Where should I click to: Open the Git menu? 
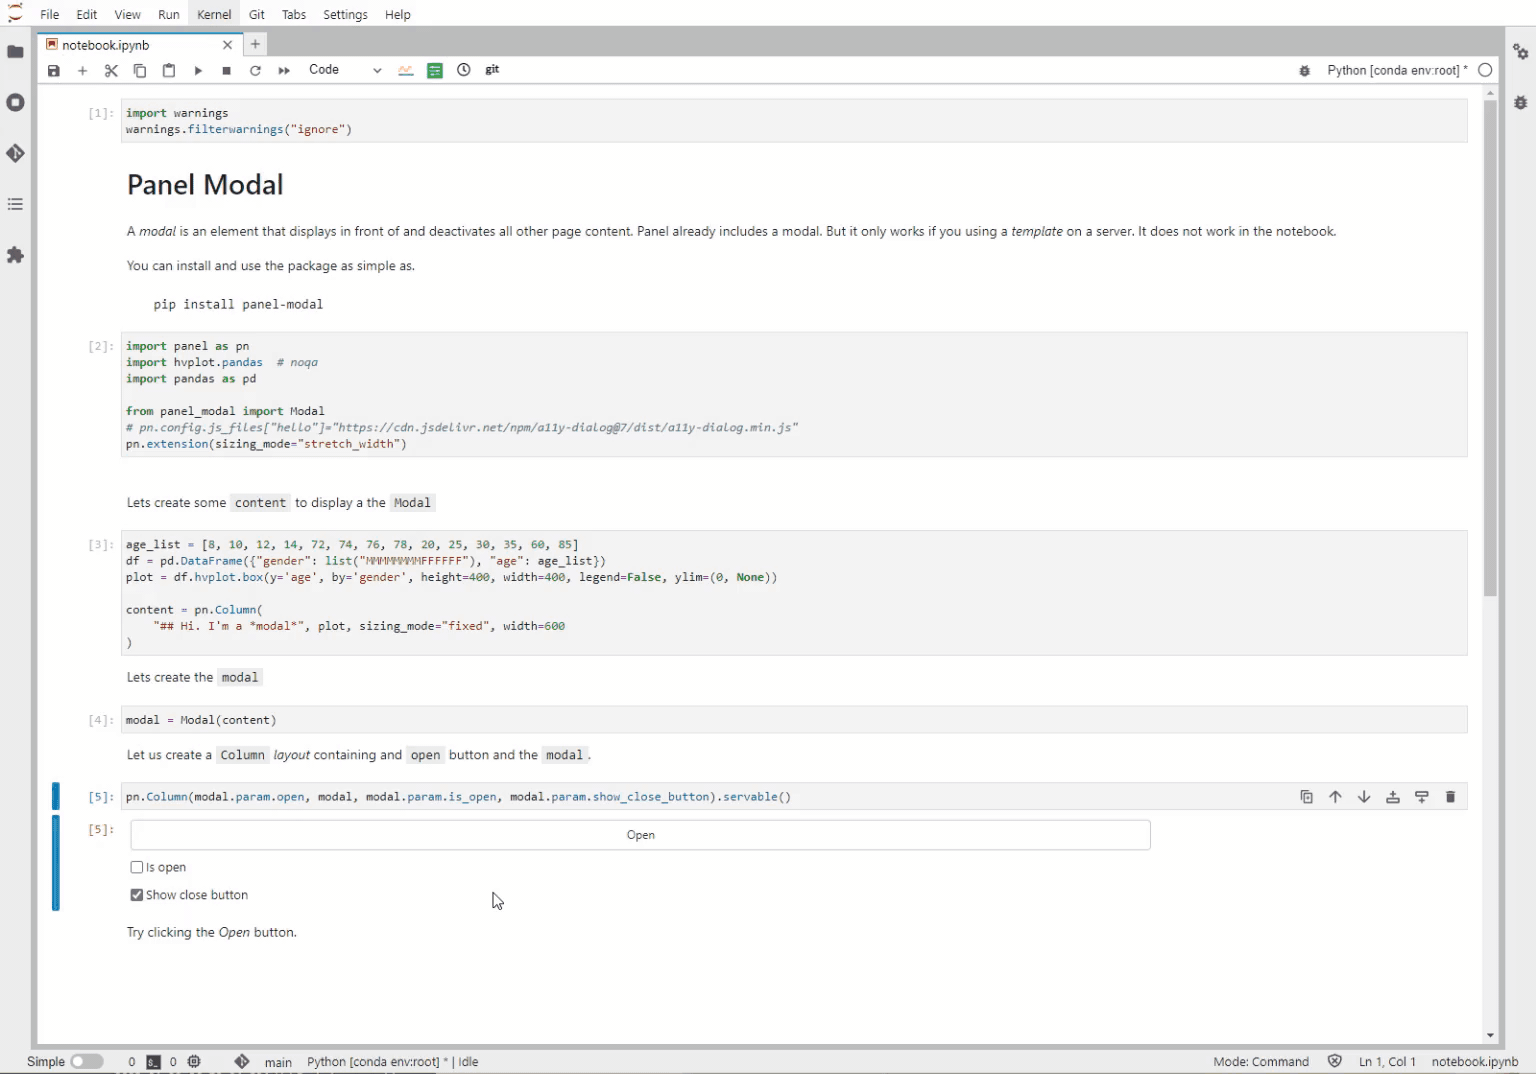(x=257, y=14)
